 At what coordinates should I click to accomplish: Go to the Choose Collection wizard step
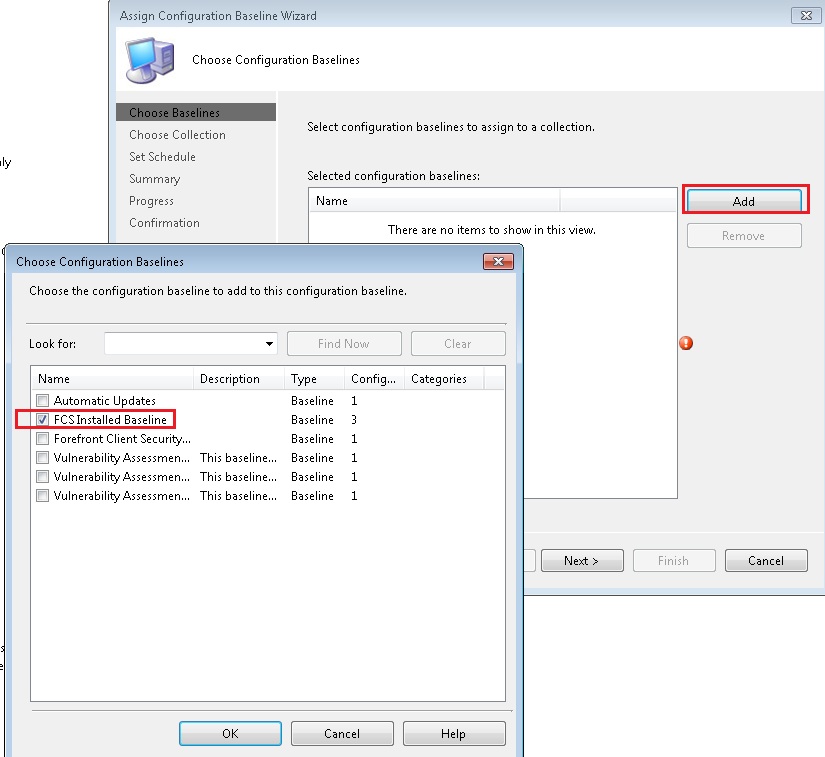(177, 134)
